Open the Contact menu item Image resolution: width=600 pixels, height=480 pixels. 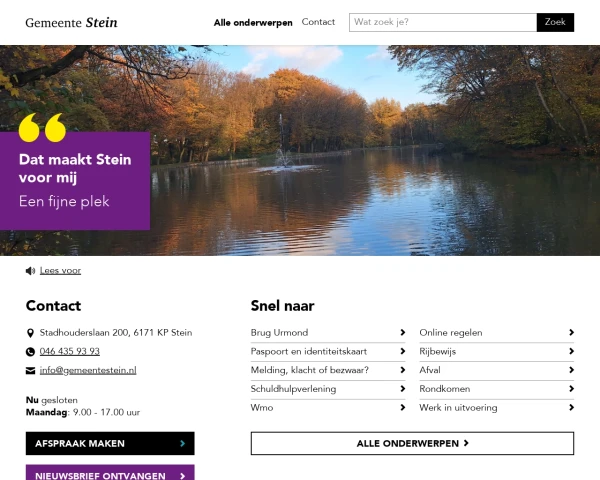coord(318,22)
